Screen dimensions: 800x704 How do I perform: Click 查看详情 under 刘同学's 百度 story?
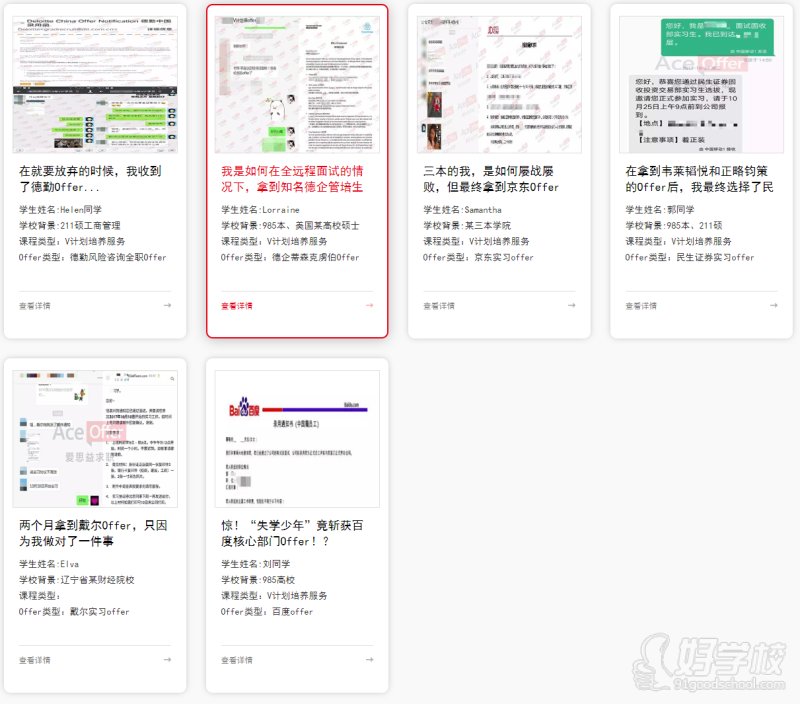coord(237,660)
